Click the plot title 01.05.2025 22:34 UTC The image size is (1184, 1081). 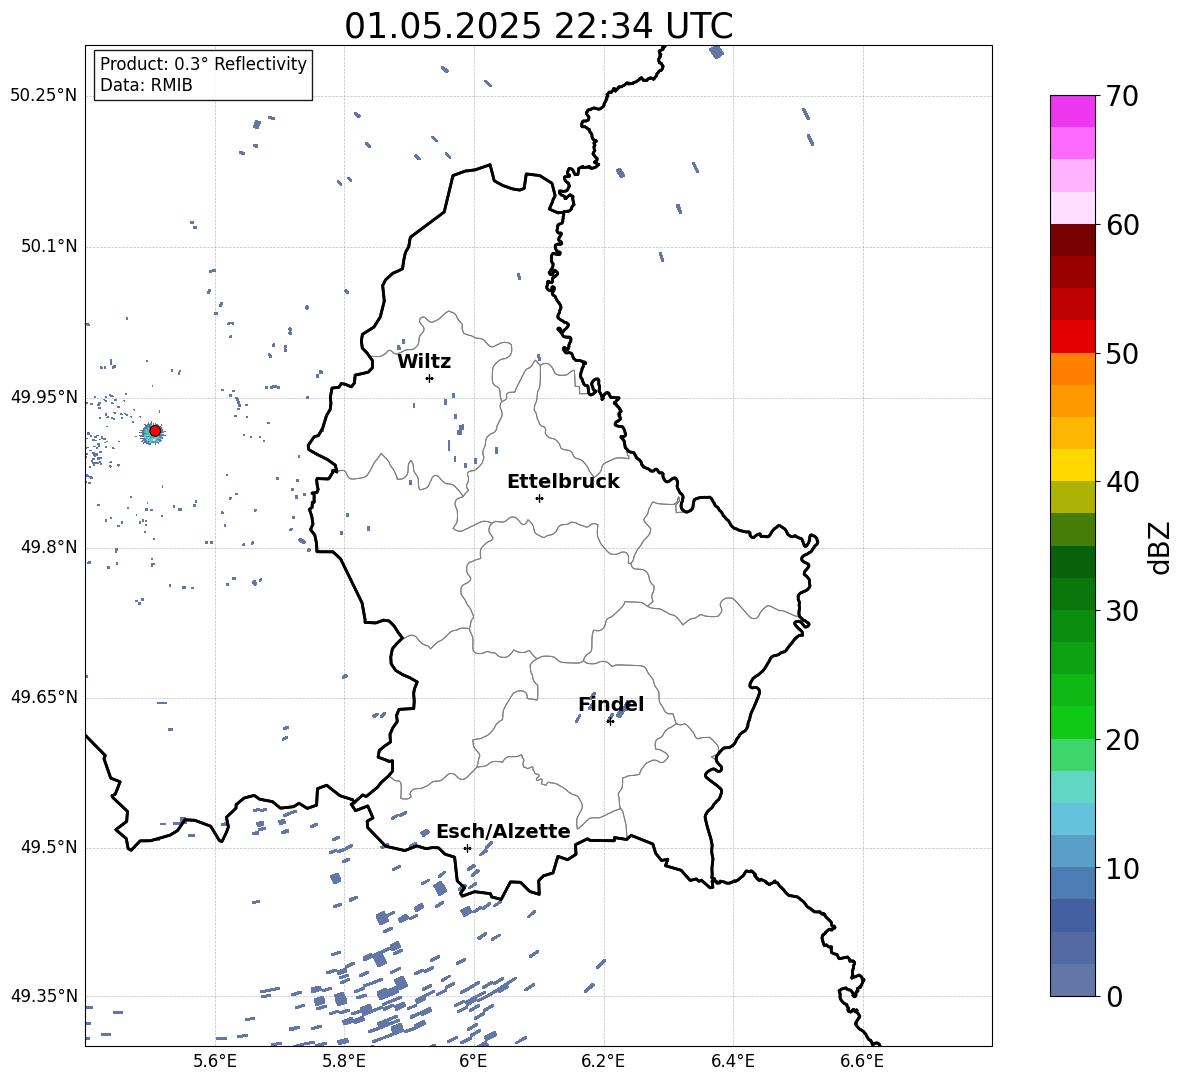coord(539,26)
